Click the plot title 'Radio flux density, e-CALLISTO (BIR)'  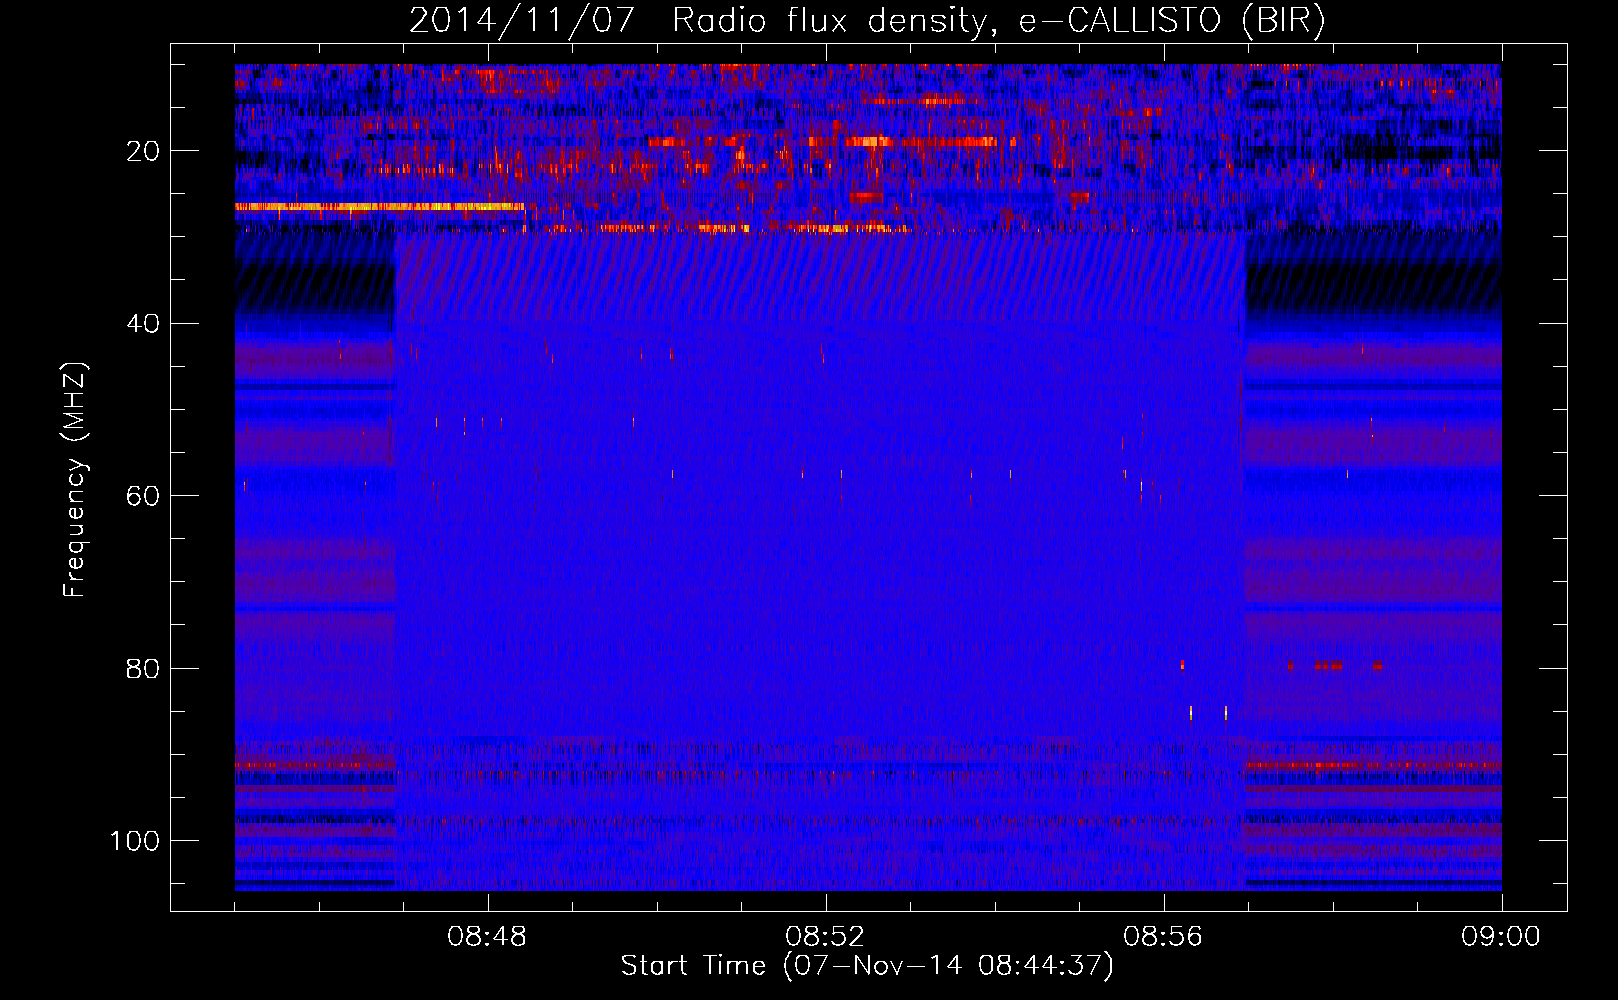pyautogui.click(x=998, y=21)
